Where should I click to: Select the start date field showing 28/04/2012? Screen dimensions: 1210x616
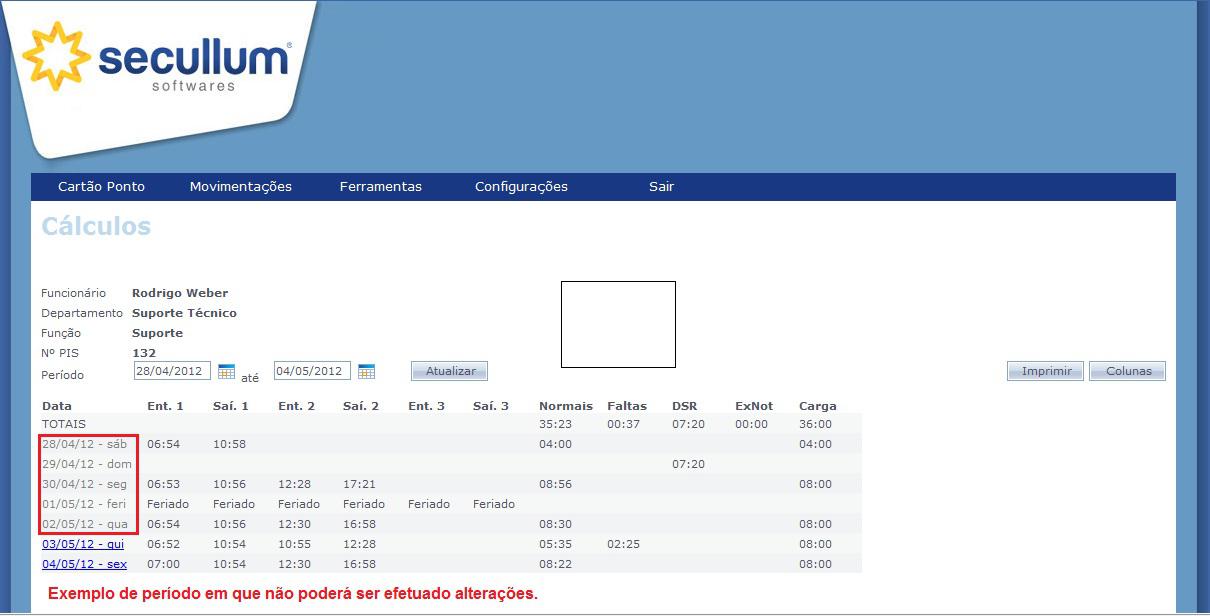click(172, 370)
